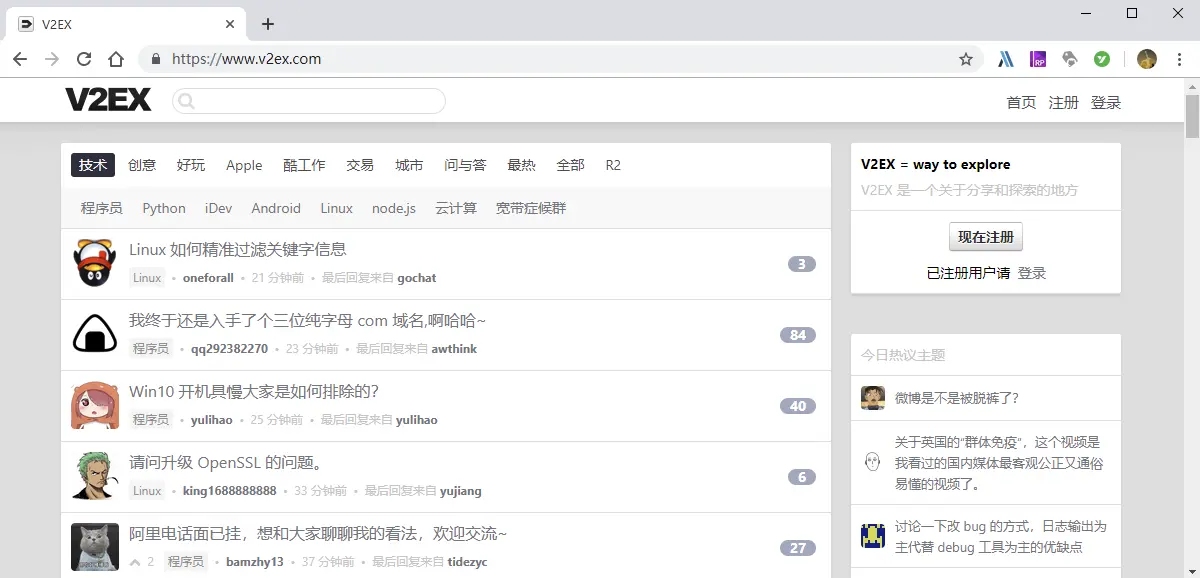This screenshot has width=1200, height=578.
Task: Open the gray puzzle-like extension icon
Action: pyautogui.click(x=1070, y=59)
